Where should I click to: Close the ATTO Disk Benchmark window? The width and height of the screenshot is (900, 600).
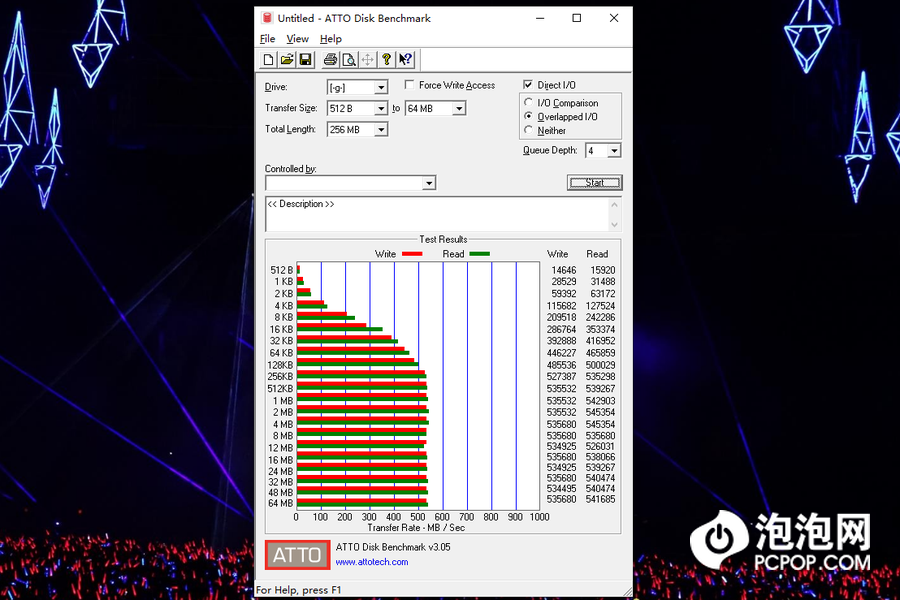click(x=614, y=18)
